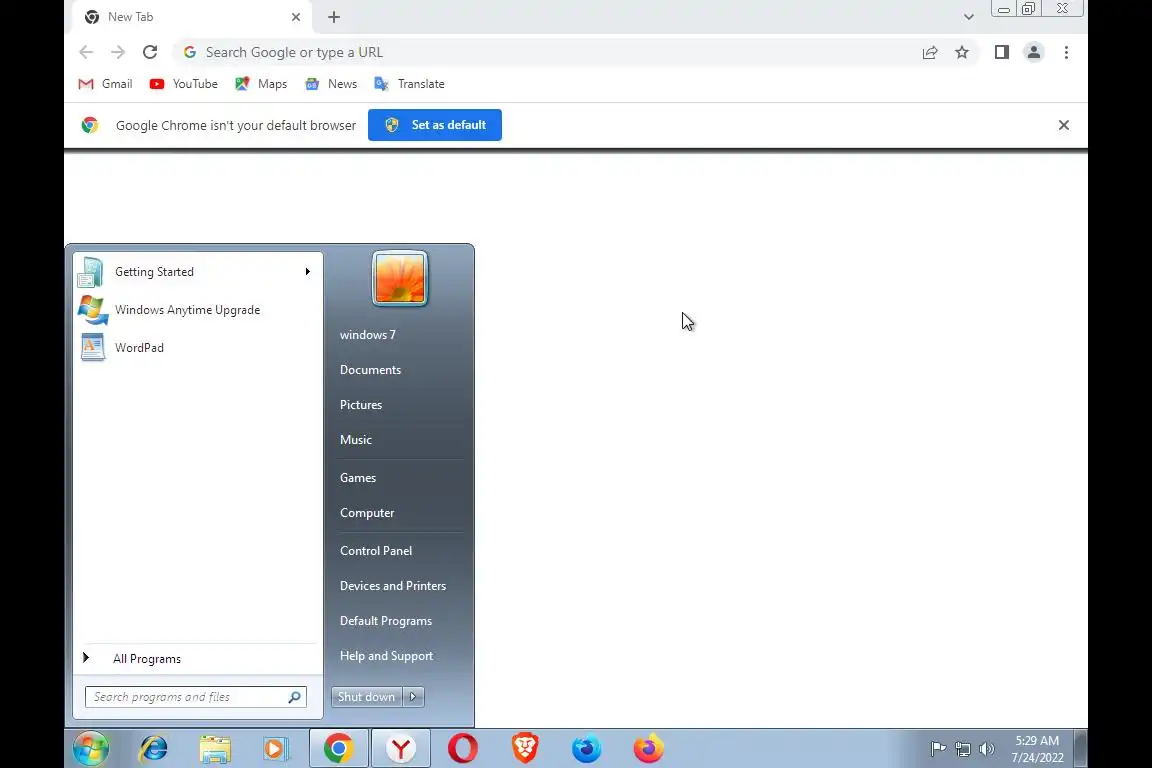Open News bookmark

tap(331, 84)
